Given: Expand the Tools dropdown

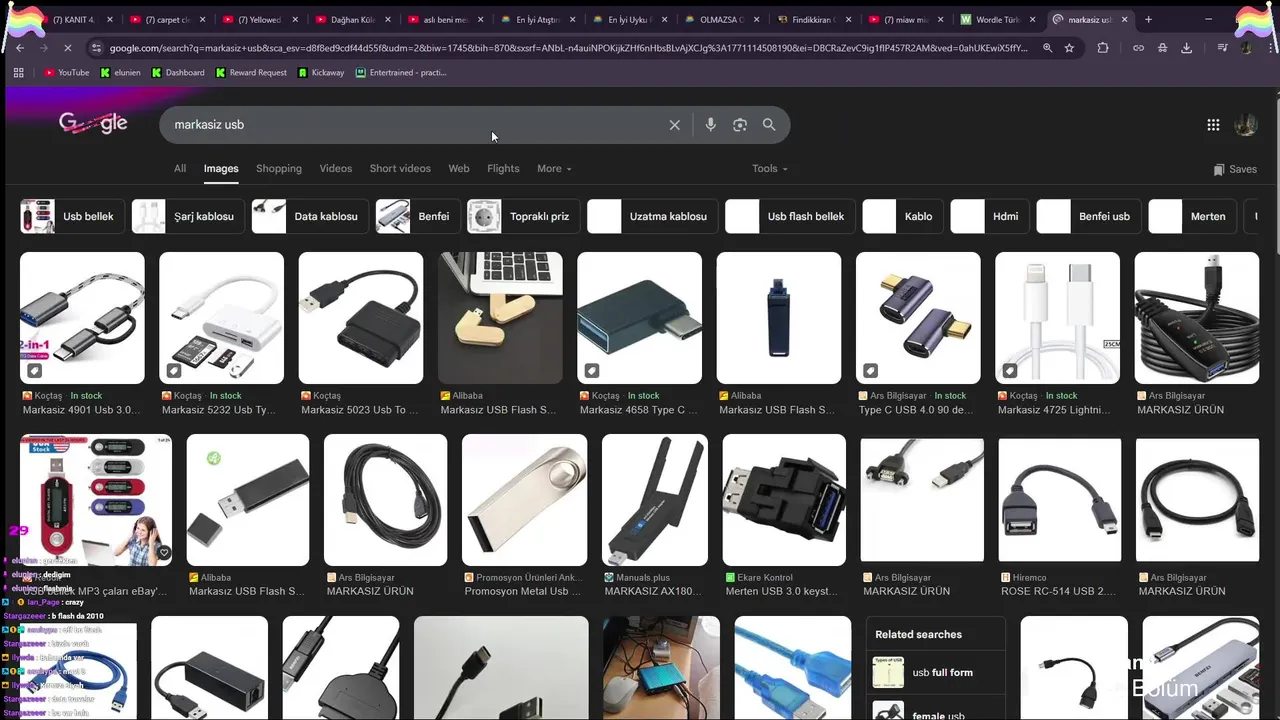Looking at the screenshot, I should coord(770,169).
